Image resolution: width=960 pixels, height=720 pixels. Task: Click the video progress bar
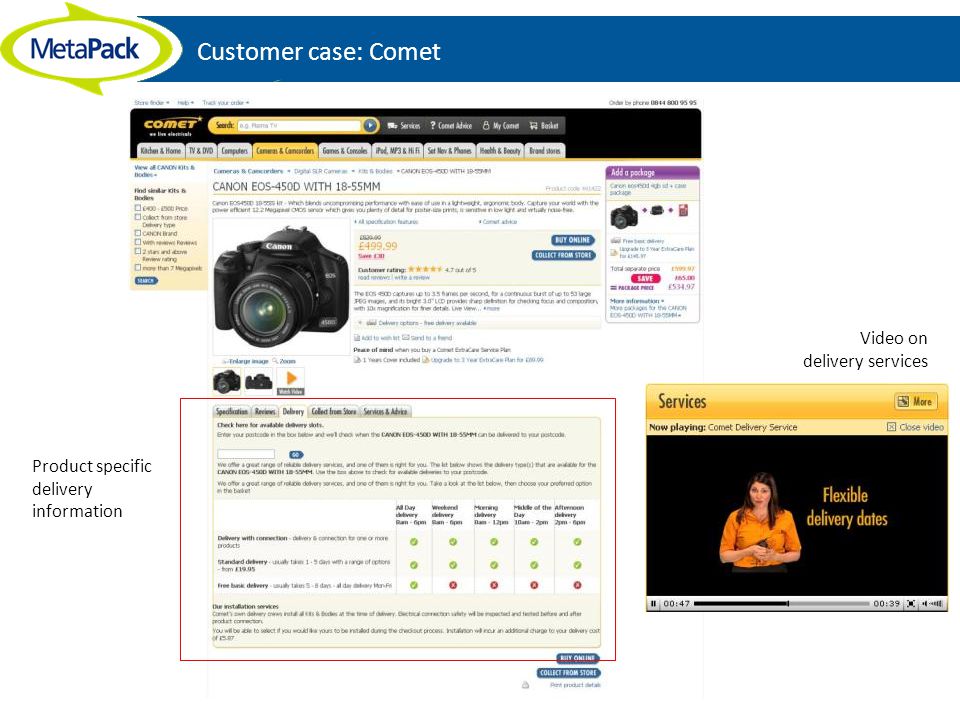[781, 604]
